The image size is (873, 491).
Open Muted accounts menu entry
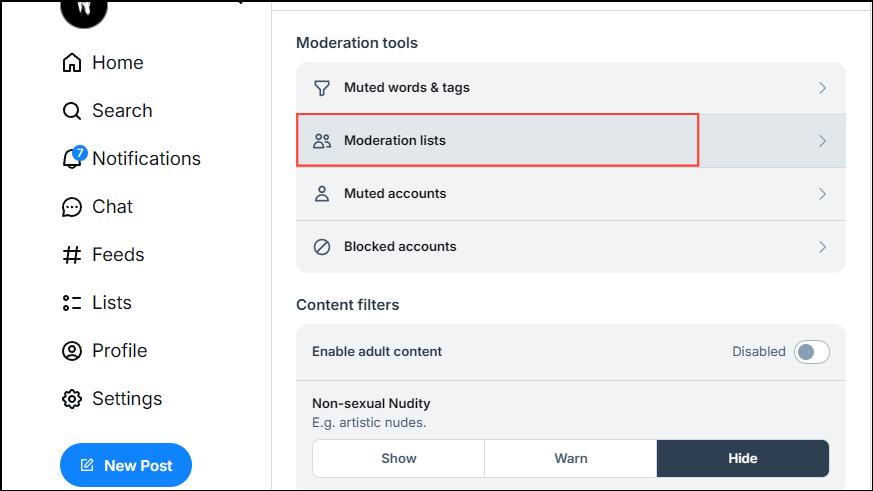(x=395, y=194)
